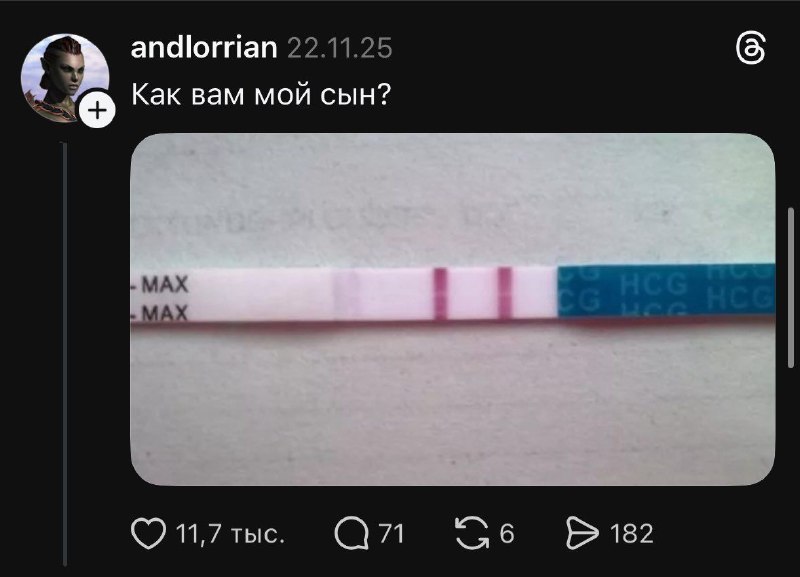Click the post date 22.11.25
This screenshot has width=800, height=577.
pyautogui.click(x=340, y=48)
